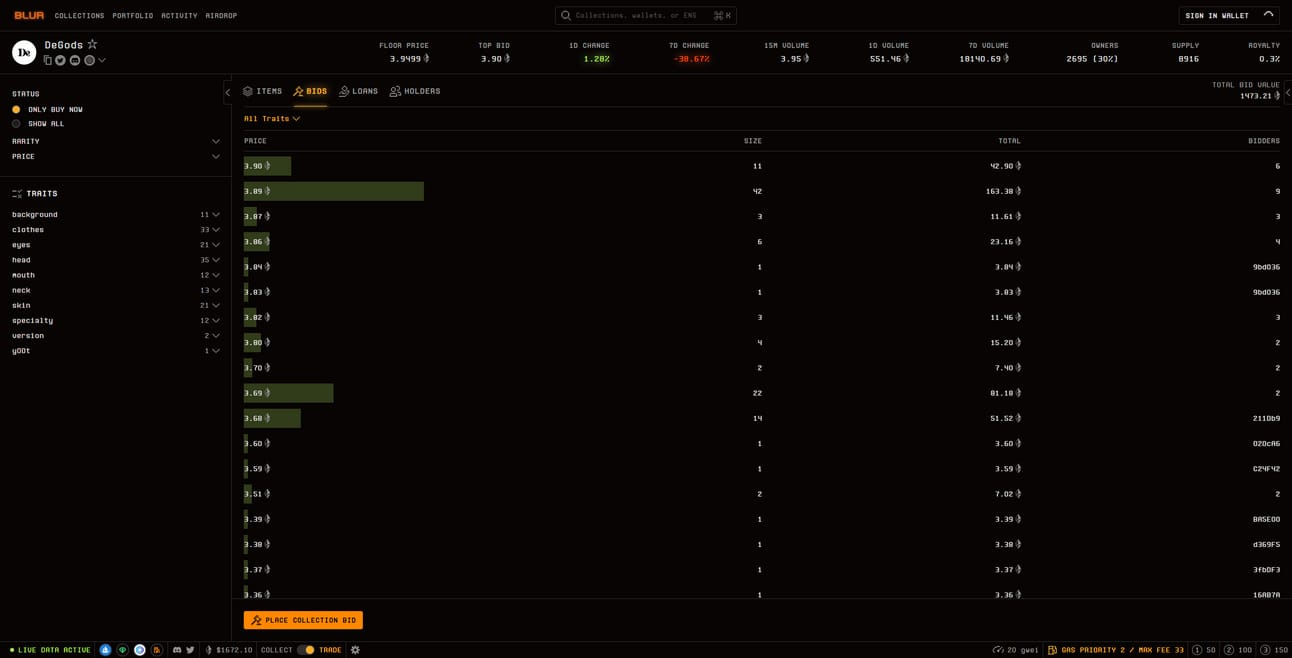Click the green icon in the status bar

(x=123, y=650)
